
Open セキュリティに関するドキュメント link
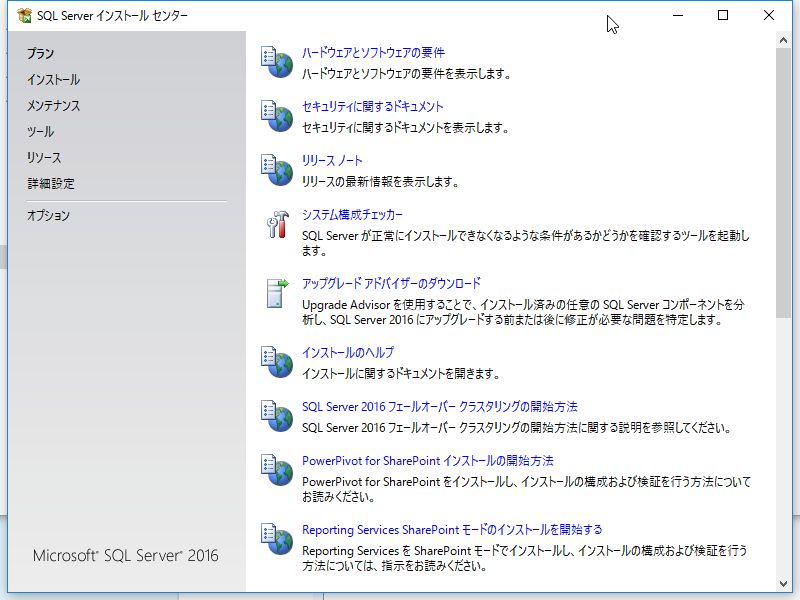372,107
